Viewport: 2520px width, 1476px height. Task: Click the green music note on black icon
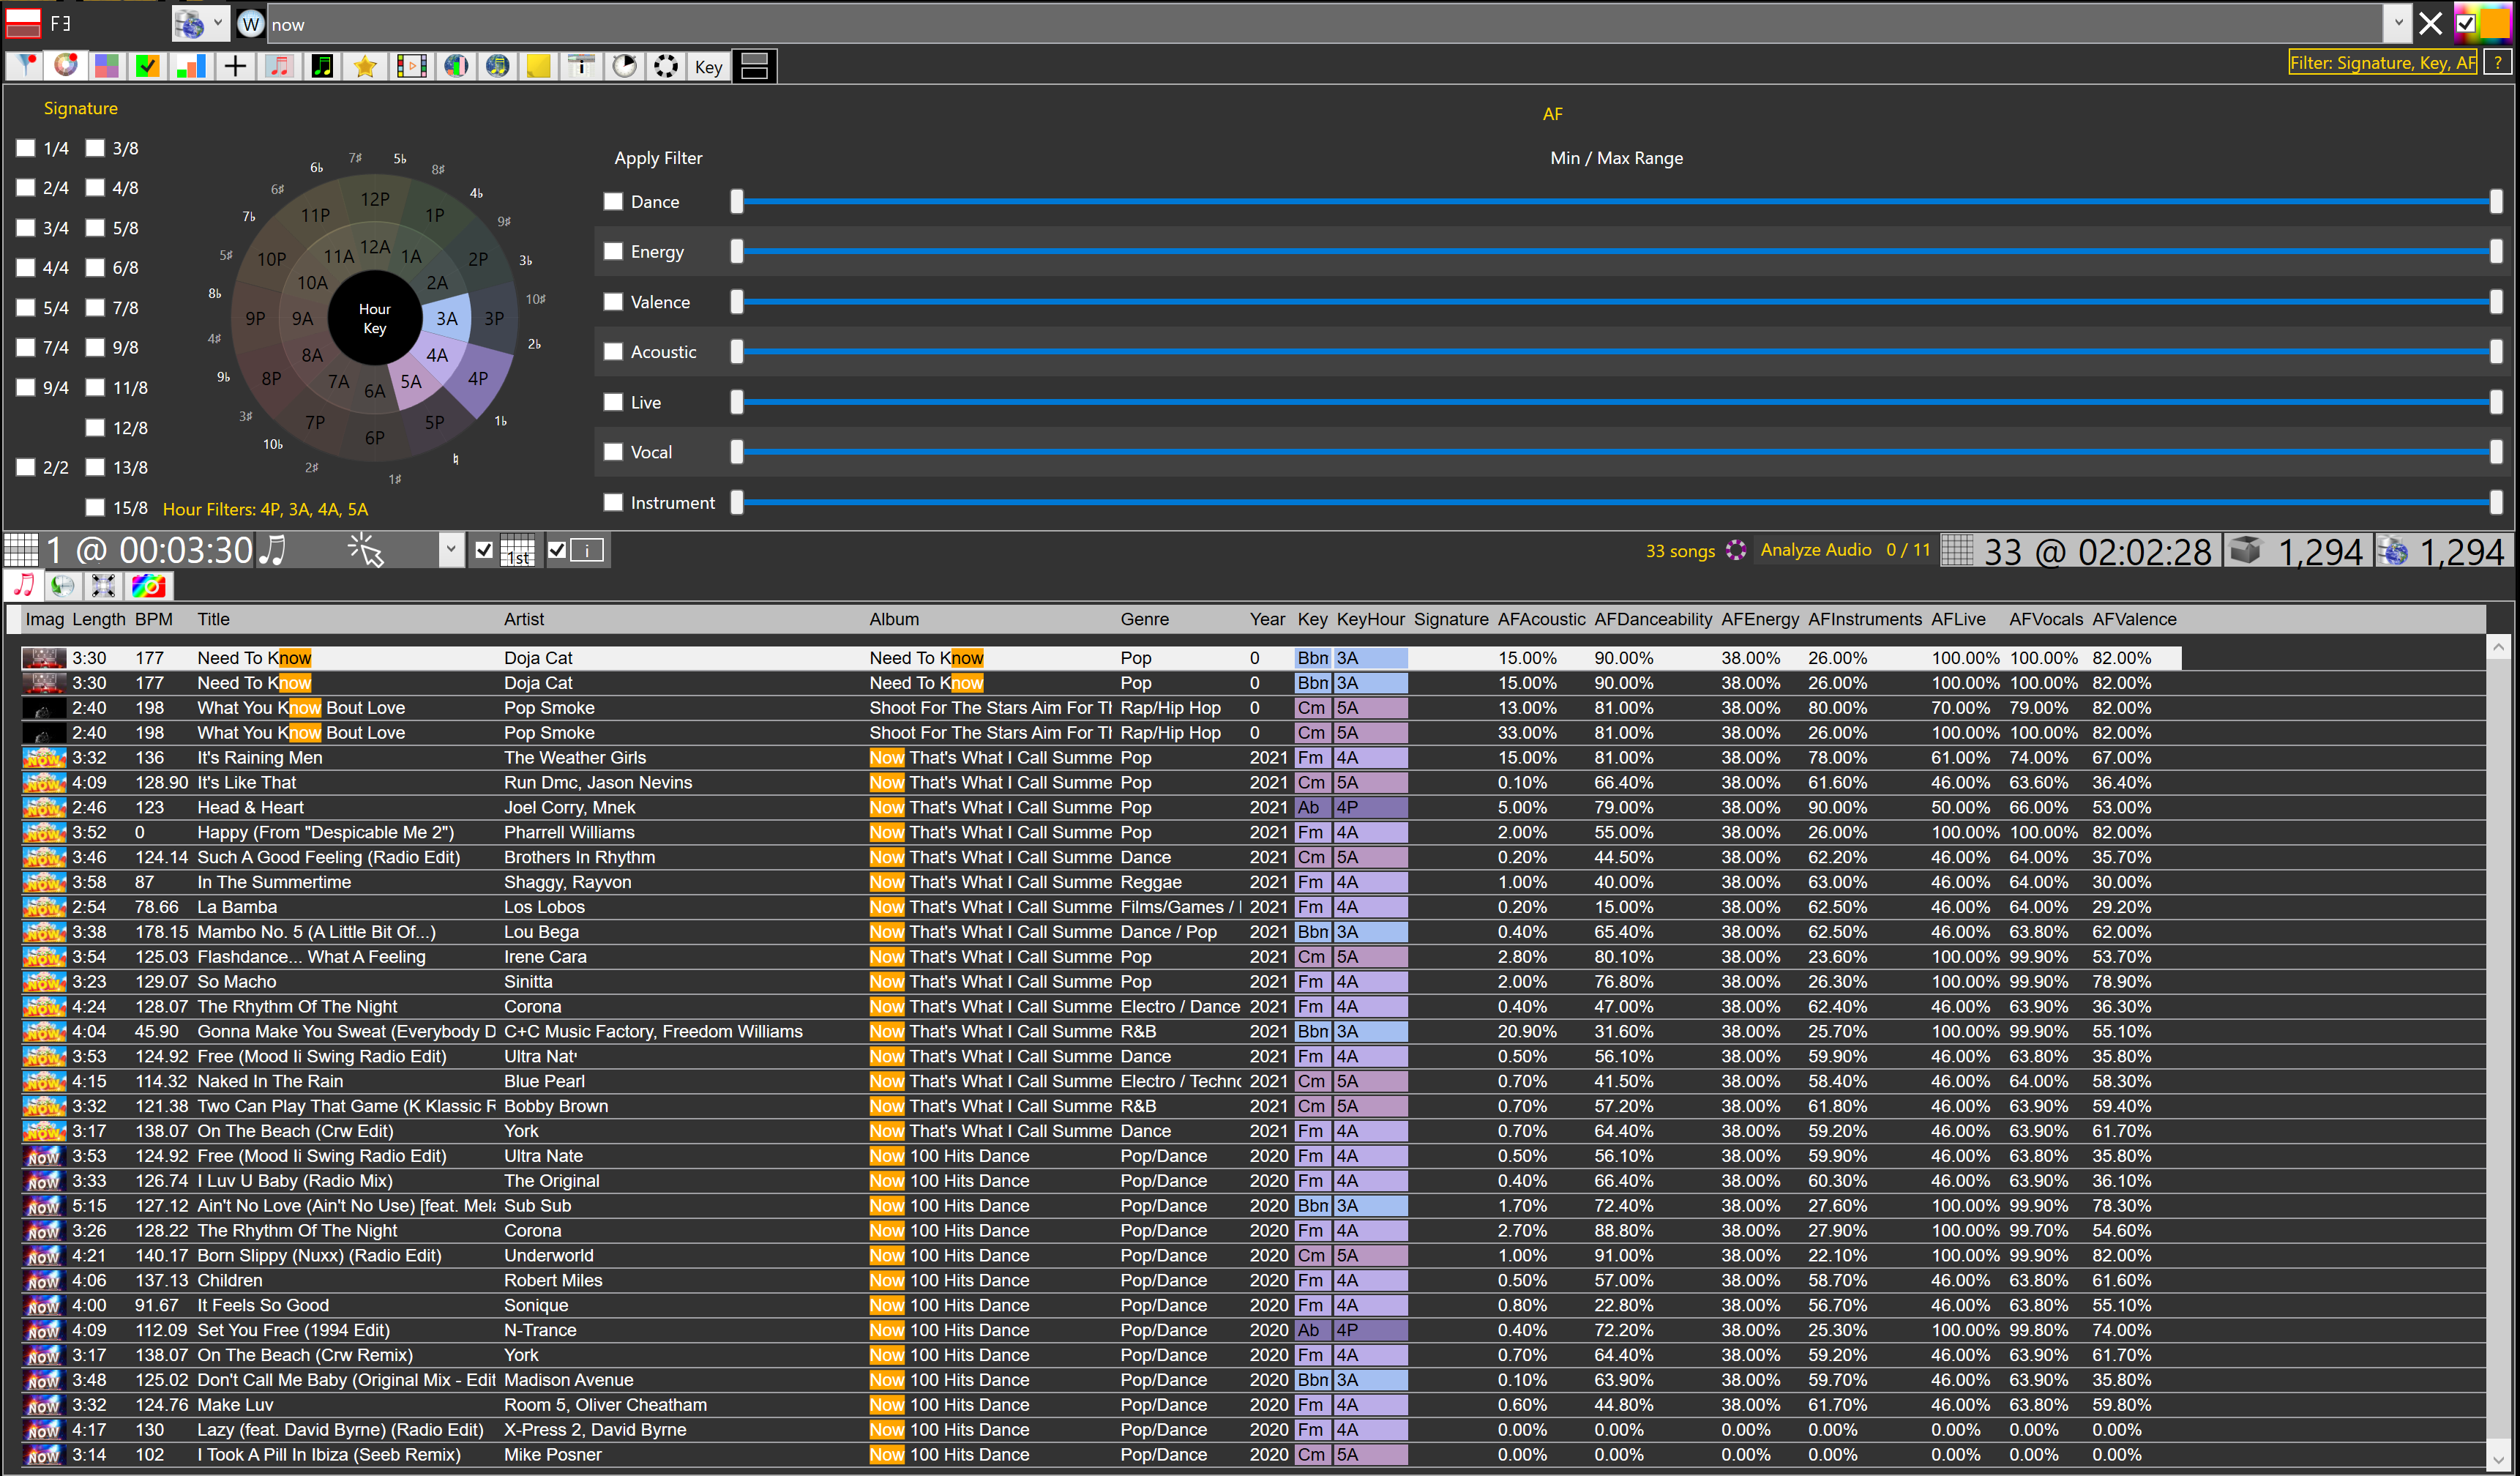click(x=323, y=66)
